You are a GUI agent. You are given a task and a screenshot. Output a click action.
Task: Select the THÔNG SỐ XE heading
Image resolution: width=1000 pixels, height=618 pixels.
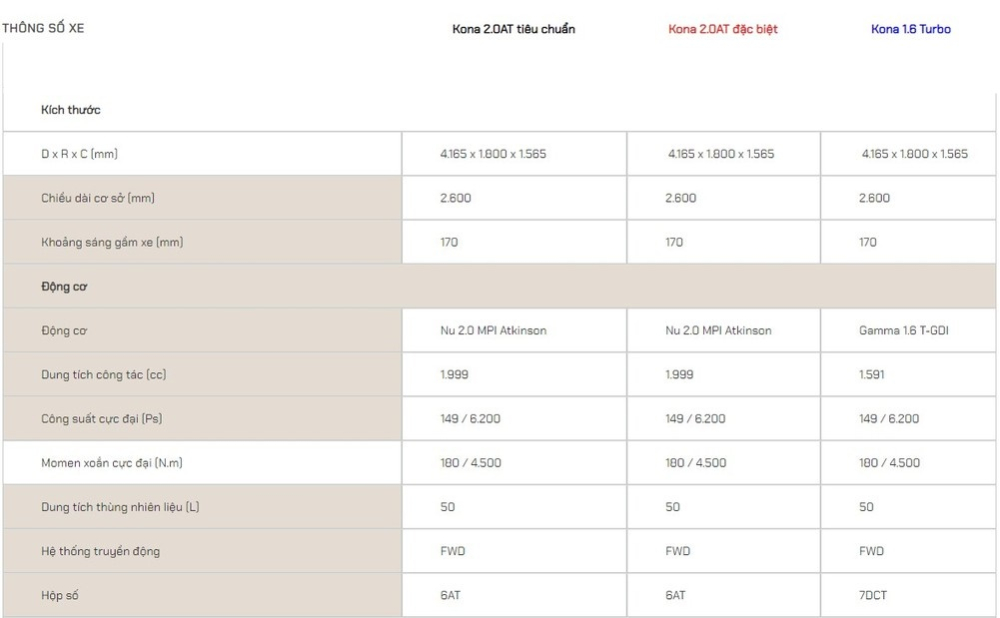(43, 28)
